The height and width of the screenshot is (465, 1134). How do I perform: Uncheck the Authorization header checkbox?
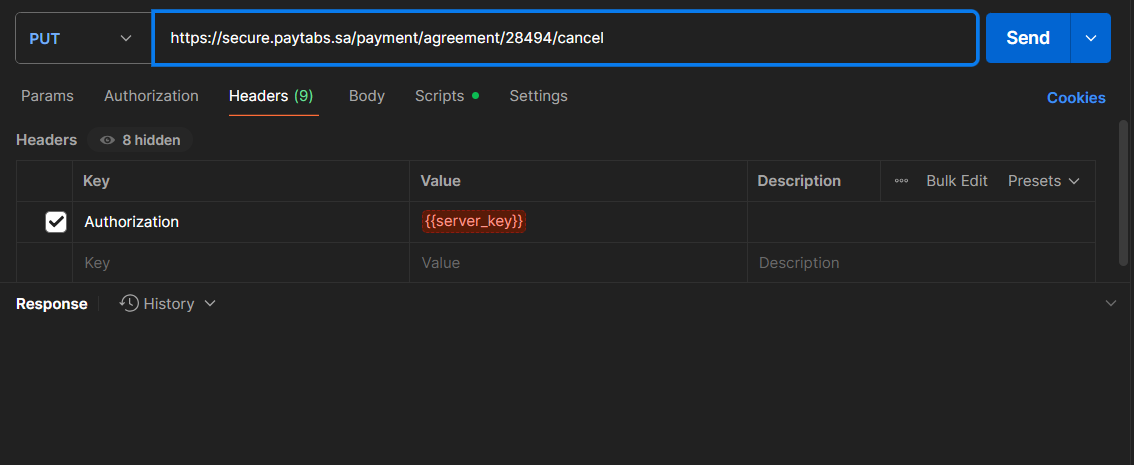[x=56, y=222]
